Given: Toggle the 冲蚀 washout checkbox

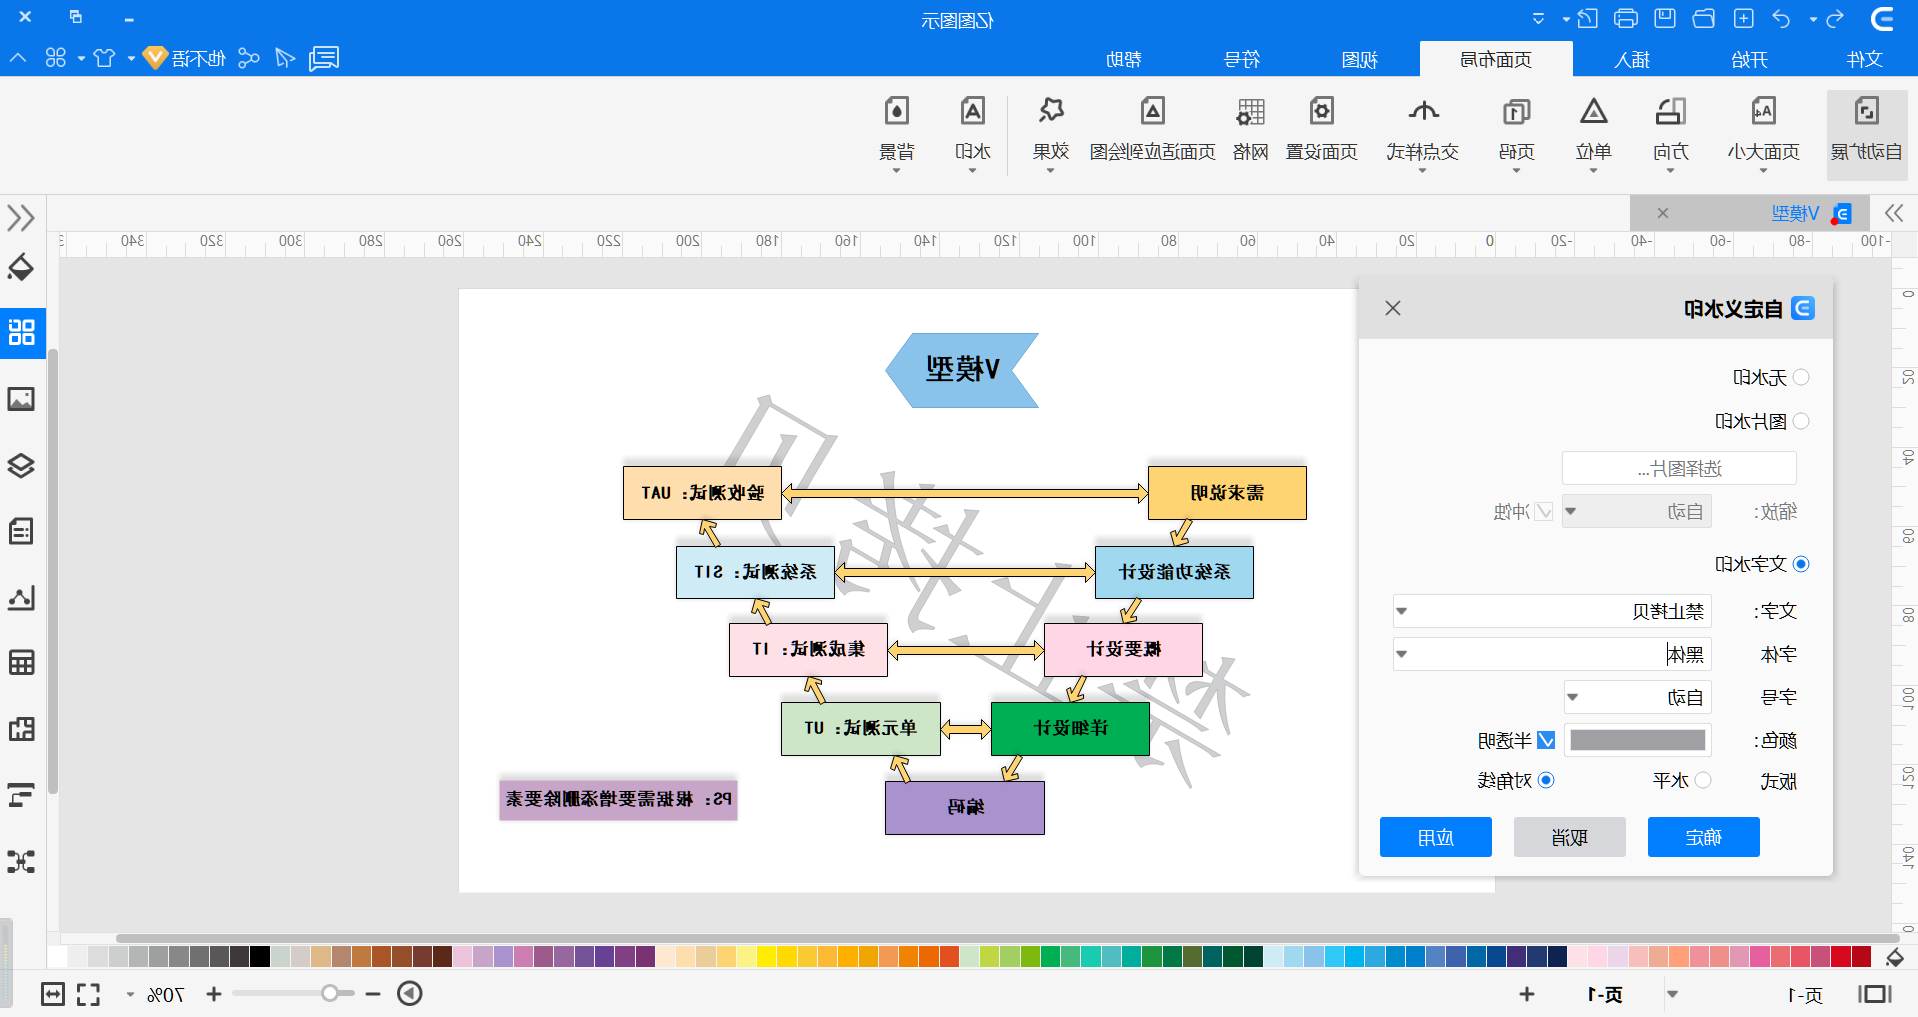Looking at the screenshot, I should point(1545,512).
